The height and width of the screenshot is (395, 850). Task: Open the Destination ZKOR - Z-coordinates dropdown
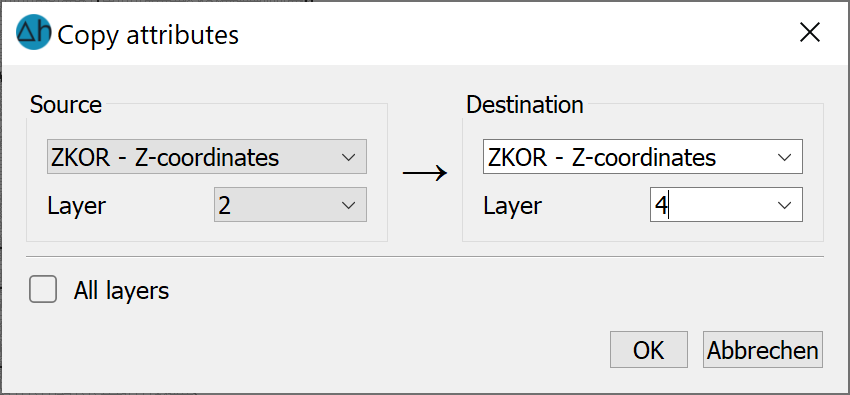[643, 157]
